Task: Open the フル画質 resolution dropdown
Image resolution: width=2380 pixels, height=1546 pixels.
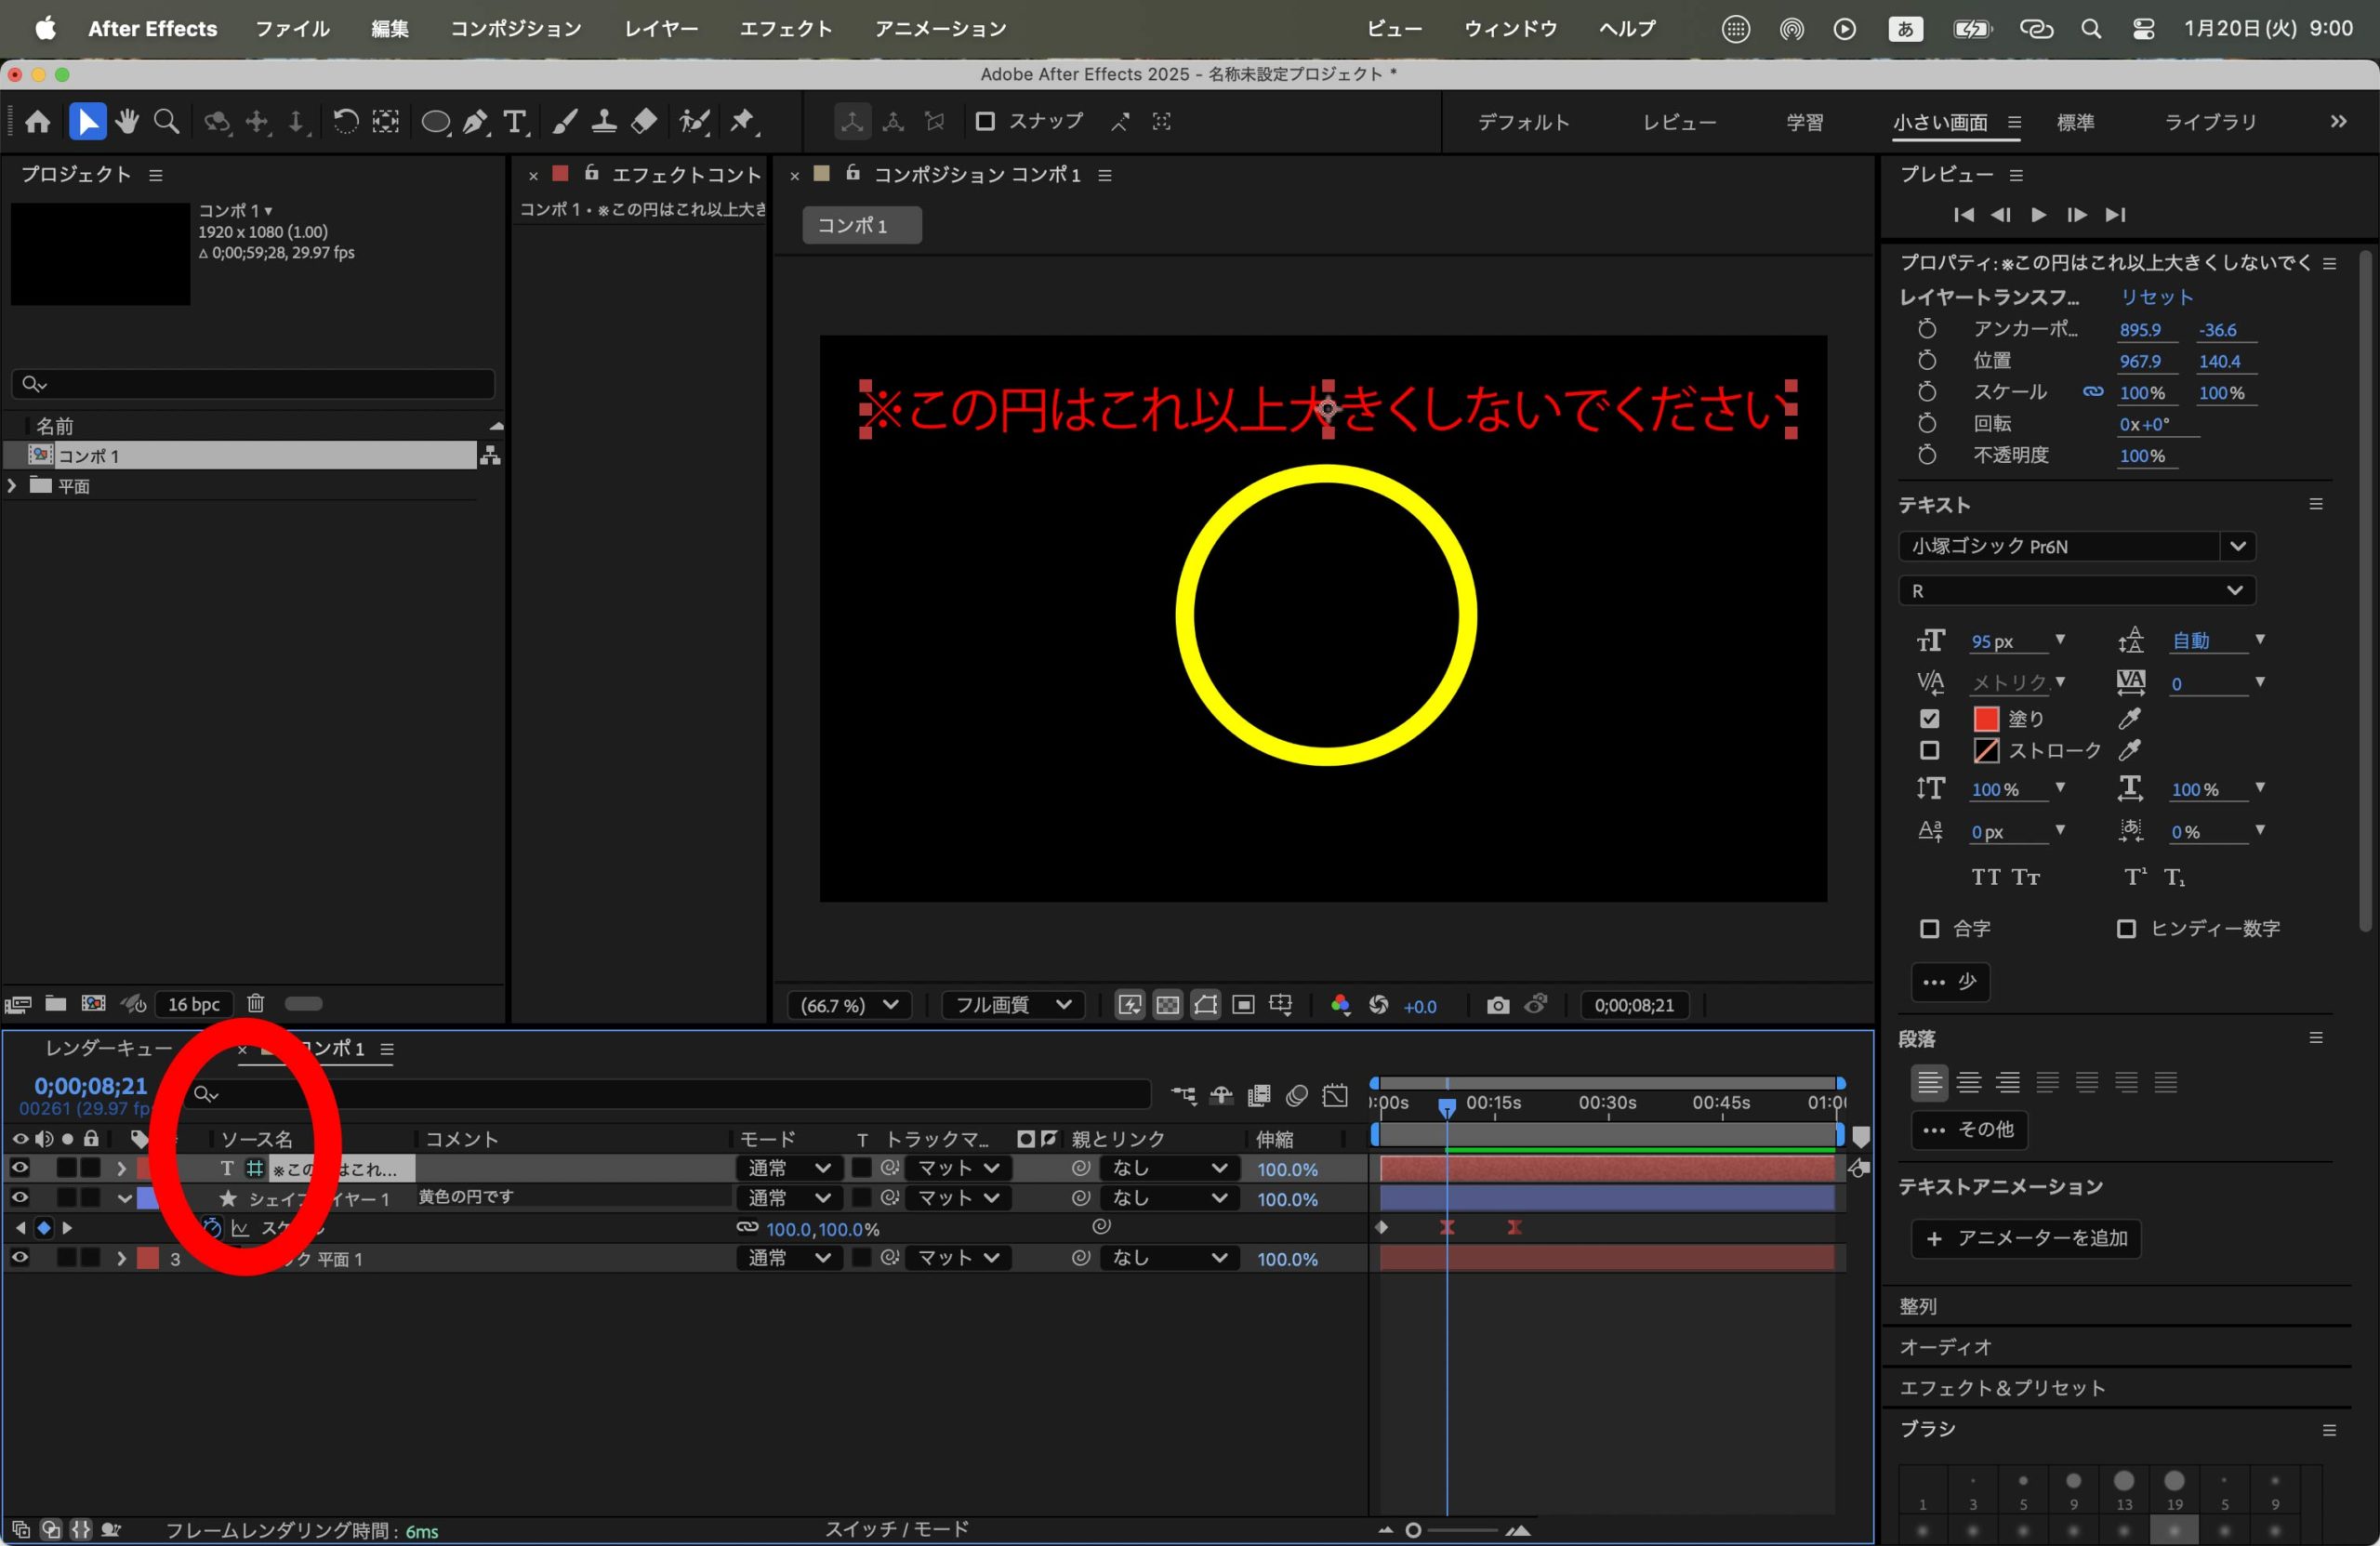Action: pos(1012,1005)
